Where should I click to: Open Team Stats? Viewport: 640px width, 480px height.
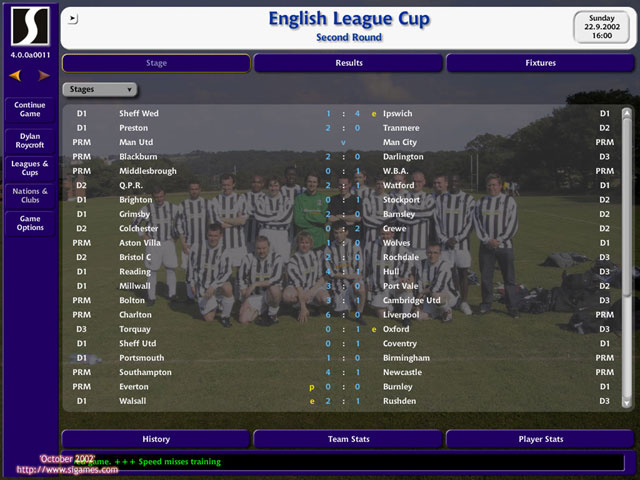[x=349, y=439]
